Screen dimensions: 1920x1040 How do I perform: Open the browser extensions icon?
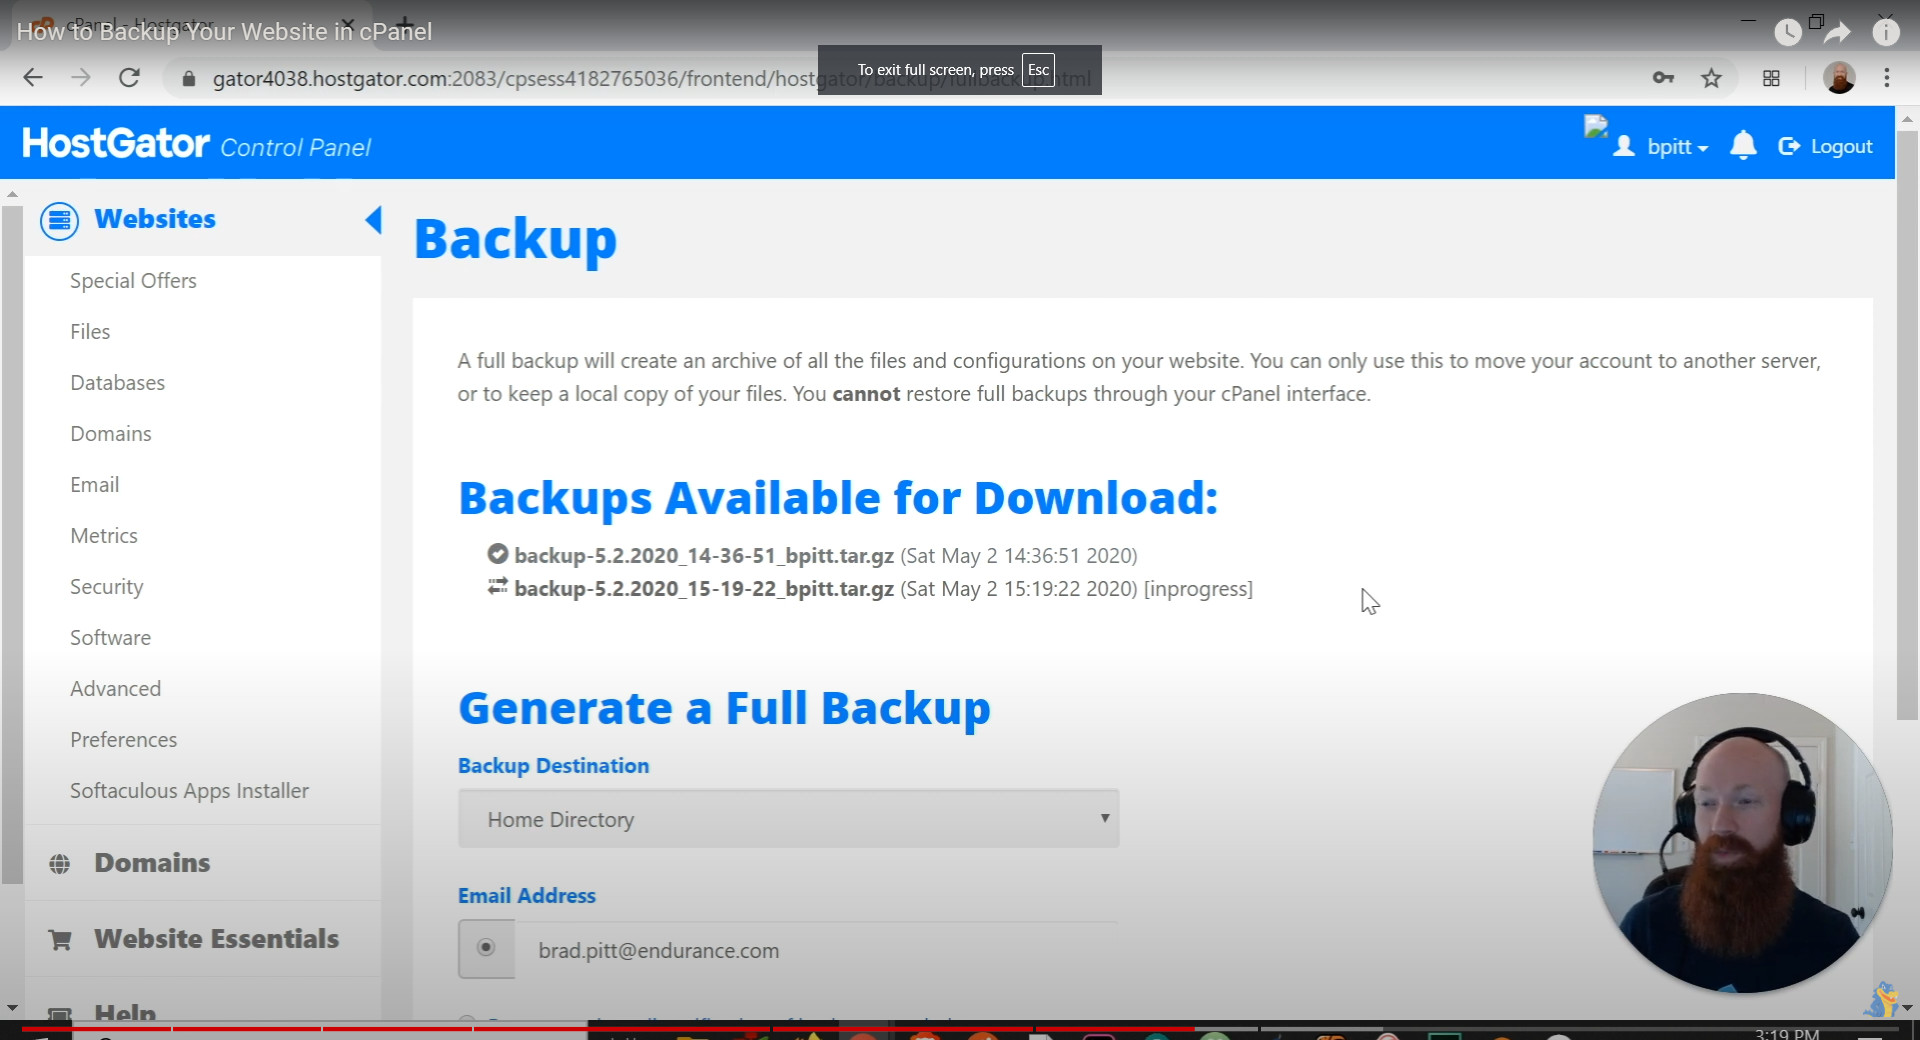[1771, 78]
